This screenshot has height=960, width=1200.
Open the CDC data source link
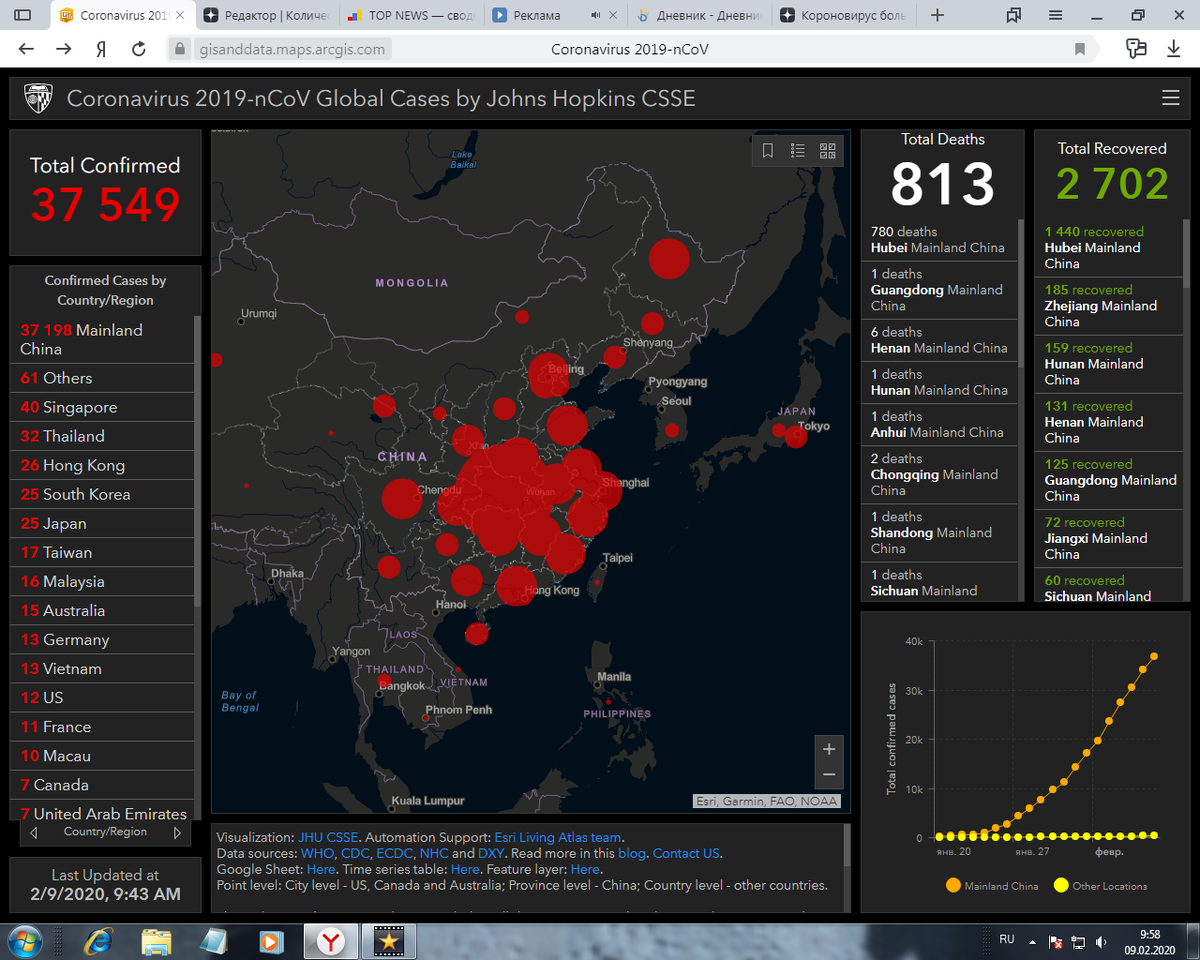click(x=355, y=854)
